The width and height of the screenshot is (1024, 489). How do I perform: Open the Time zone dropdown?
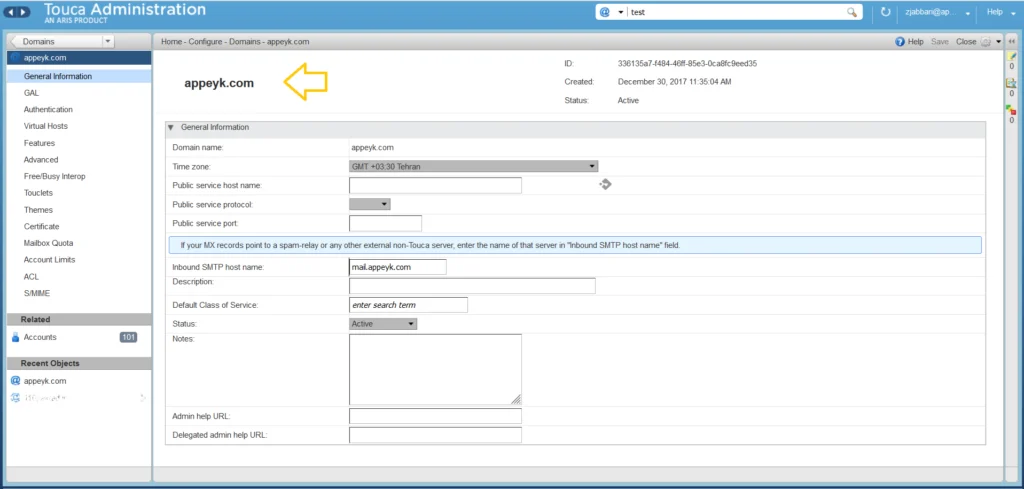point(473,166)
